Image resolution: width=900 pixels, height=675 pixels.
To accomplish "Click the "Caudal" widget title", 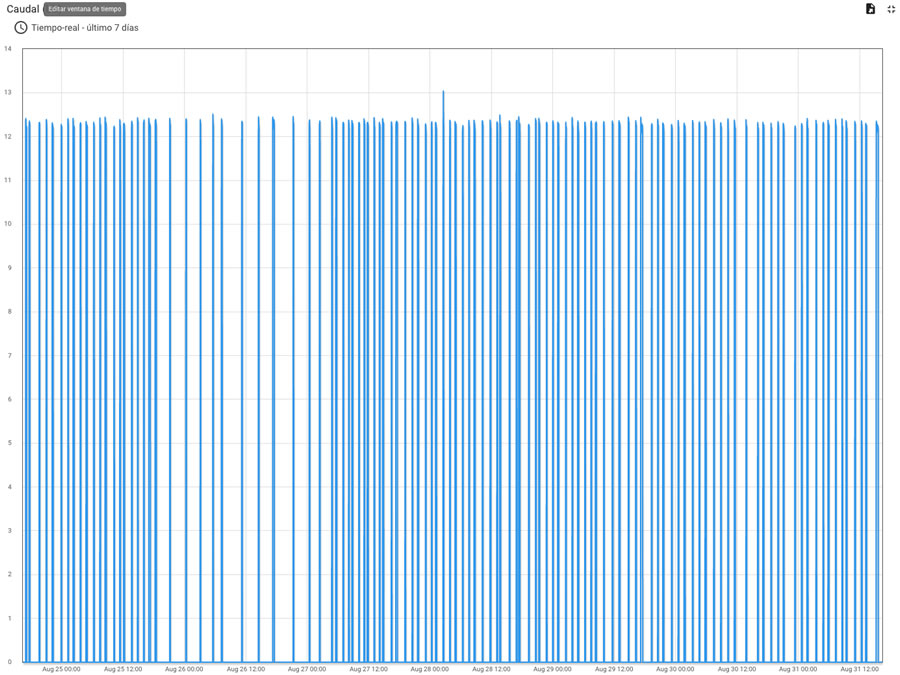I will pyautogui.click(x=22, y=9).
